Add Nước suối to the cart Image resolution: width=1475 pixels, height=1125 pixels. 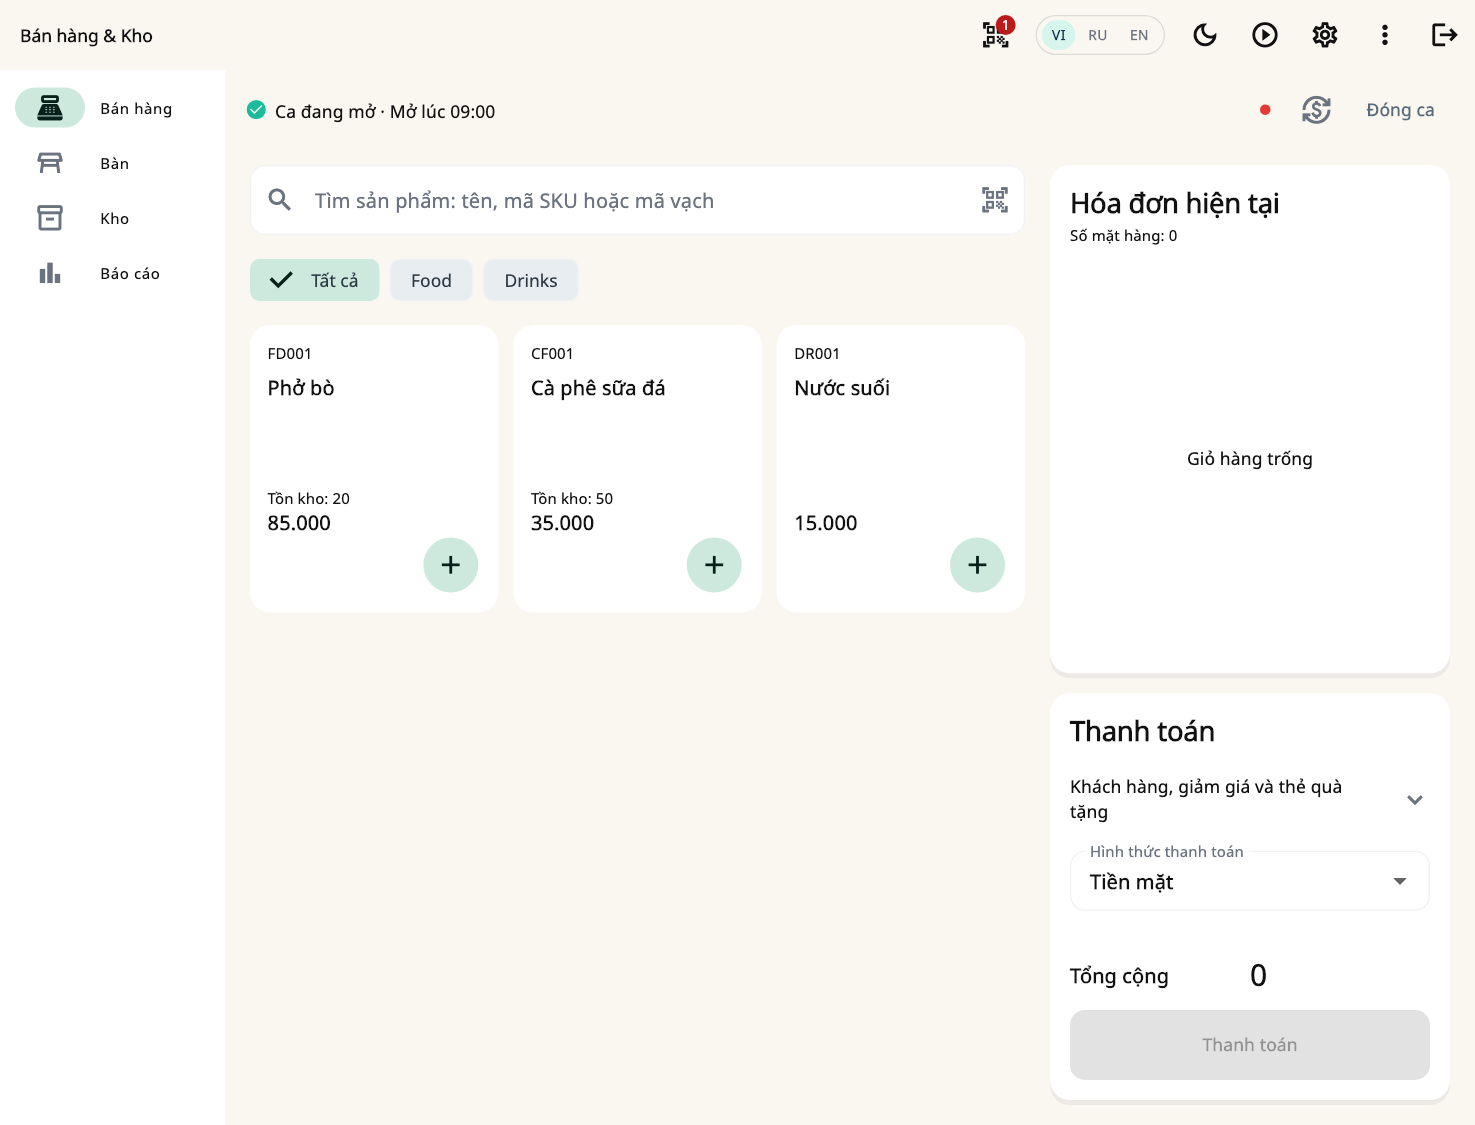click(x=977, y=565)
